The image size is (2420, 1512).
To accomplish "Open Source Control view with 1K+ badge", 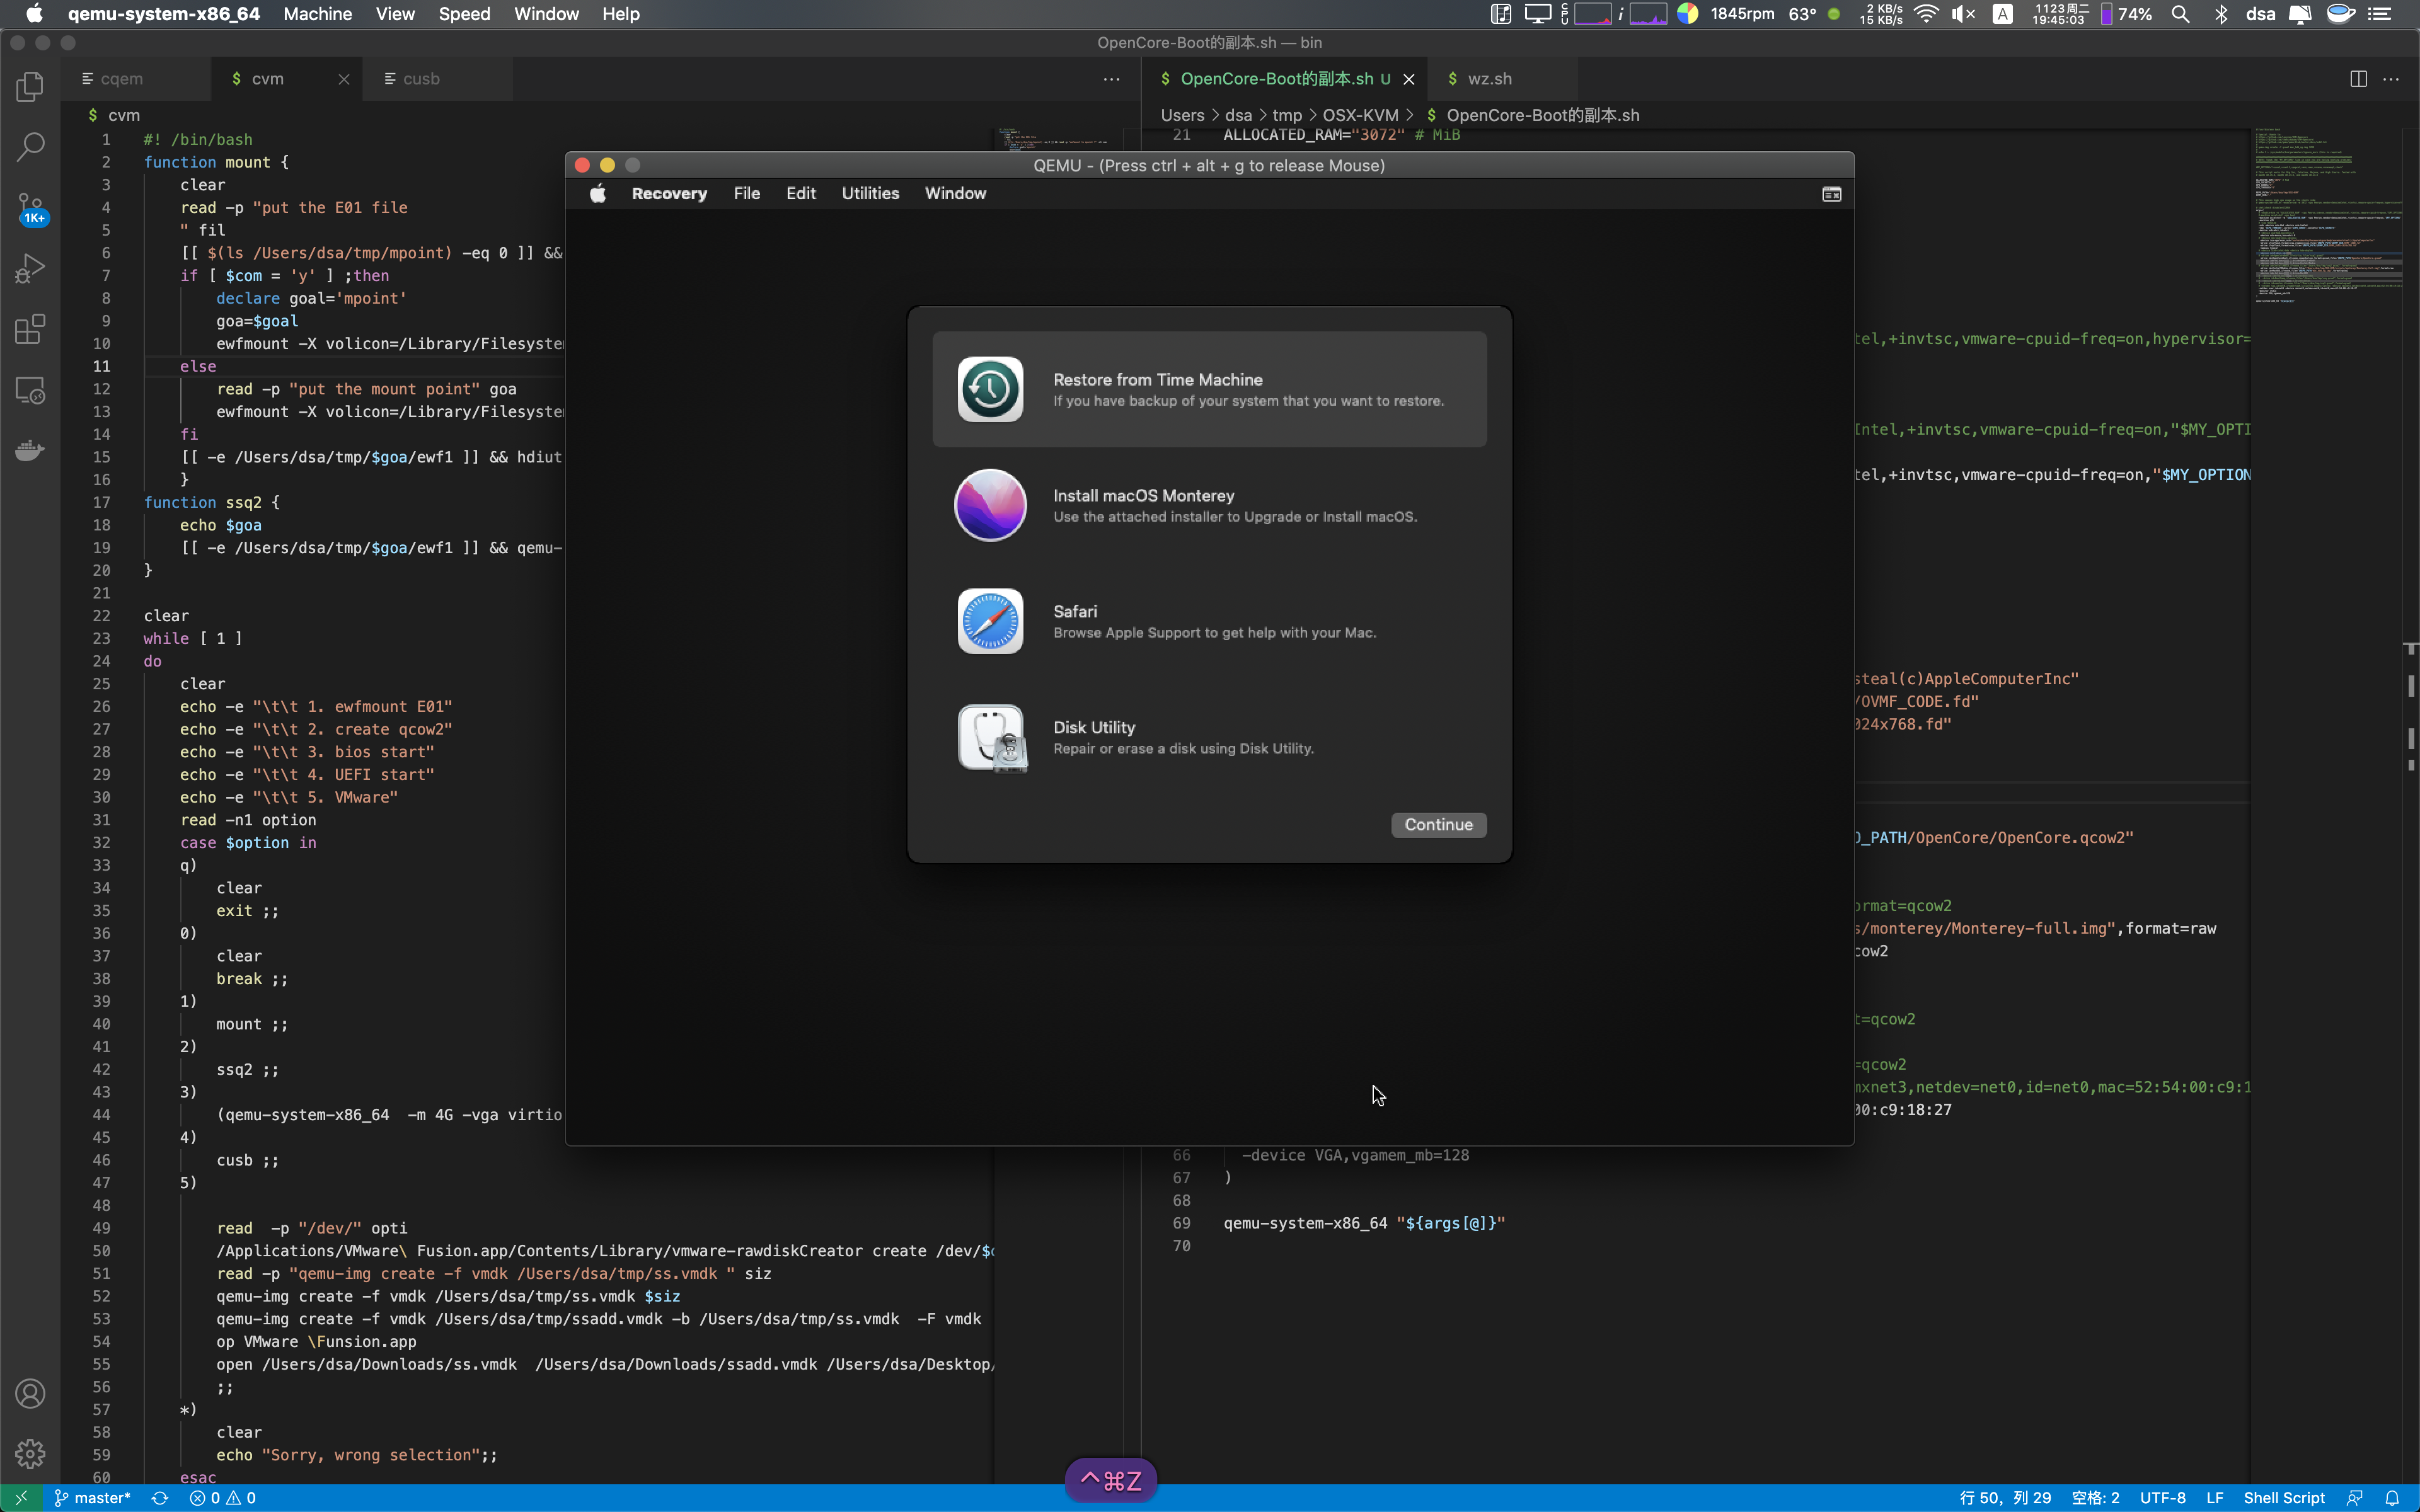I will [x=31, y=208].
